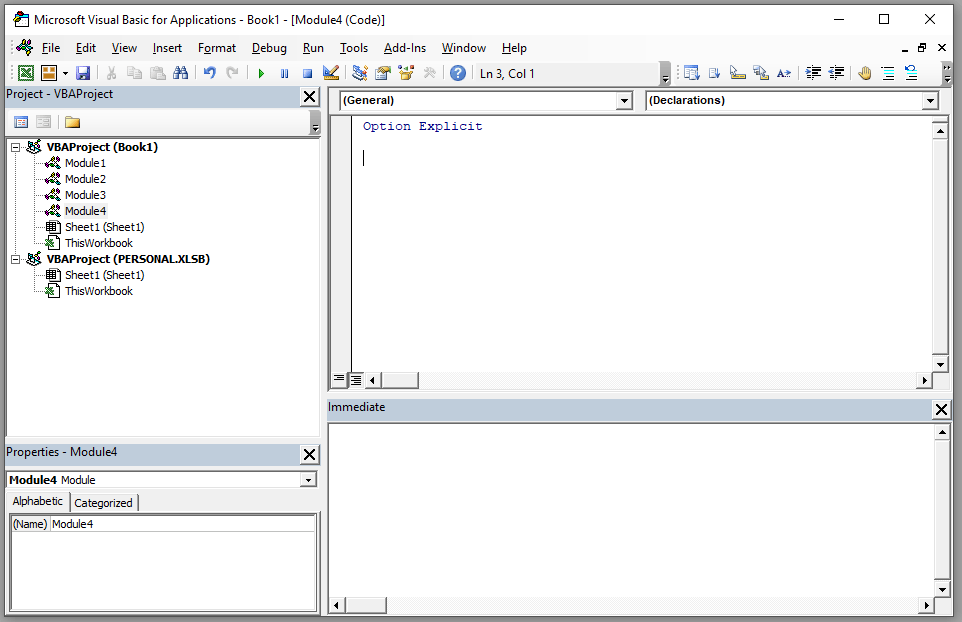Click the Break icon on the toolbar
The height and width of the screenshot is (622, 962).
tap(284, 72)
